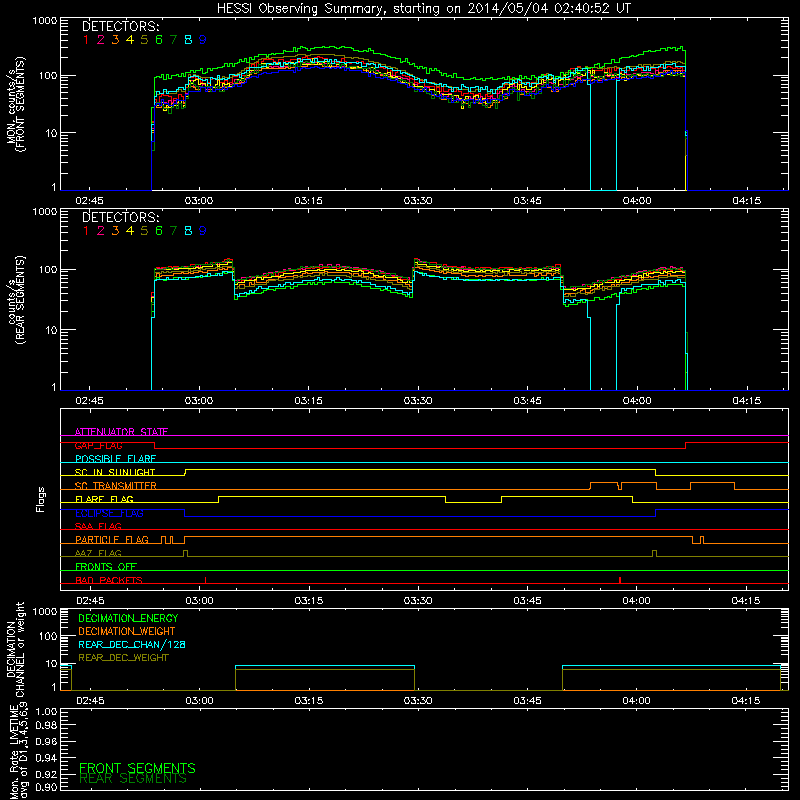Click 03:30 tick under the decimation panel

pyautogui.click(x=418, y=701)
